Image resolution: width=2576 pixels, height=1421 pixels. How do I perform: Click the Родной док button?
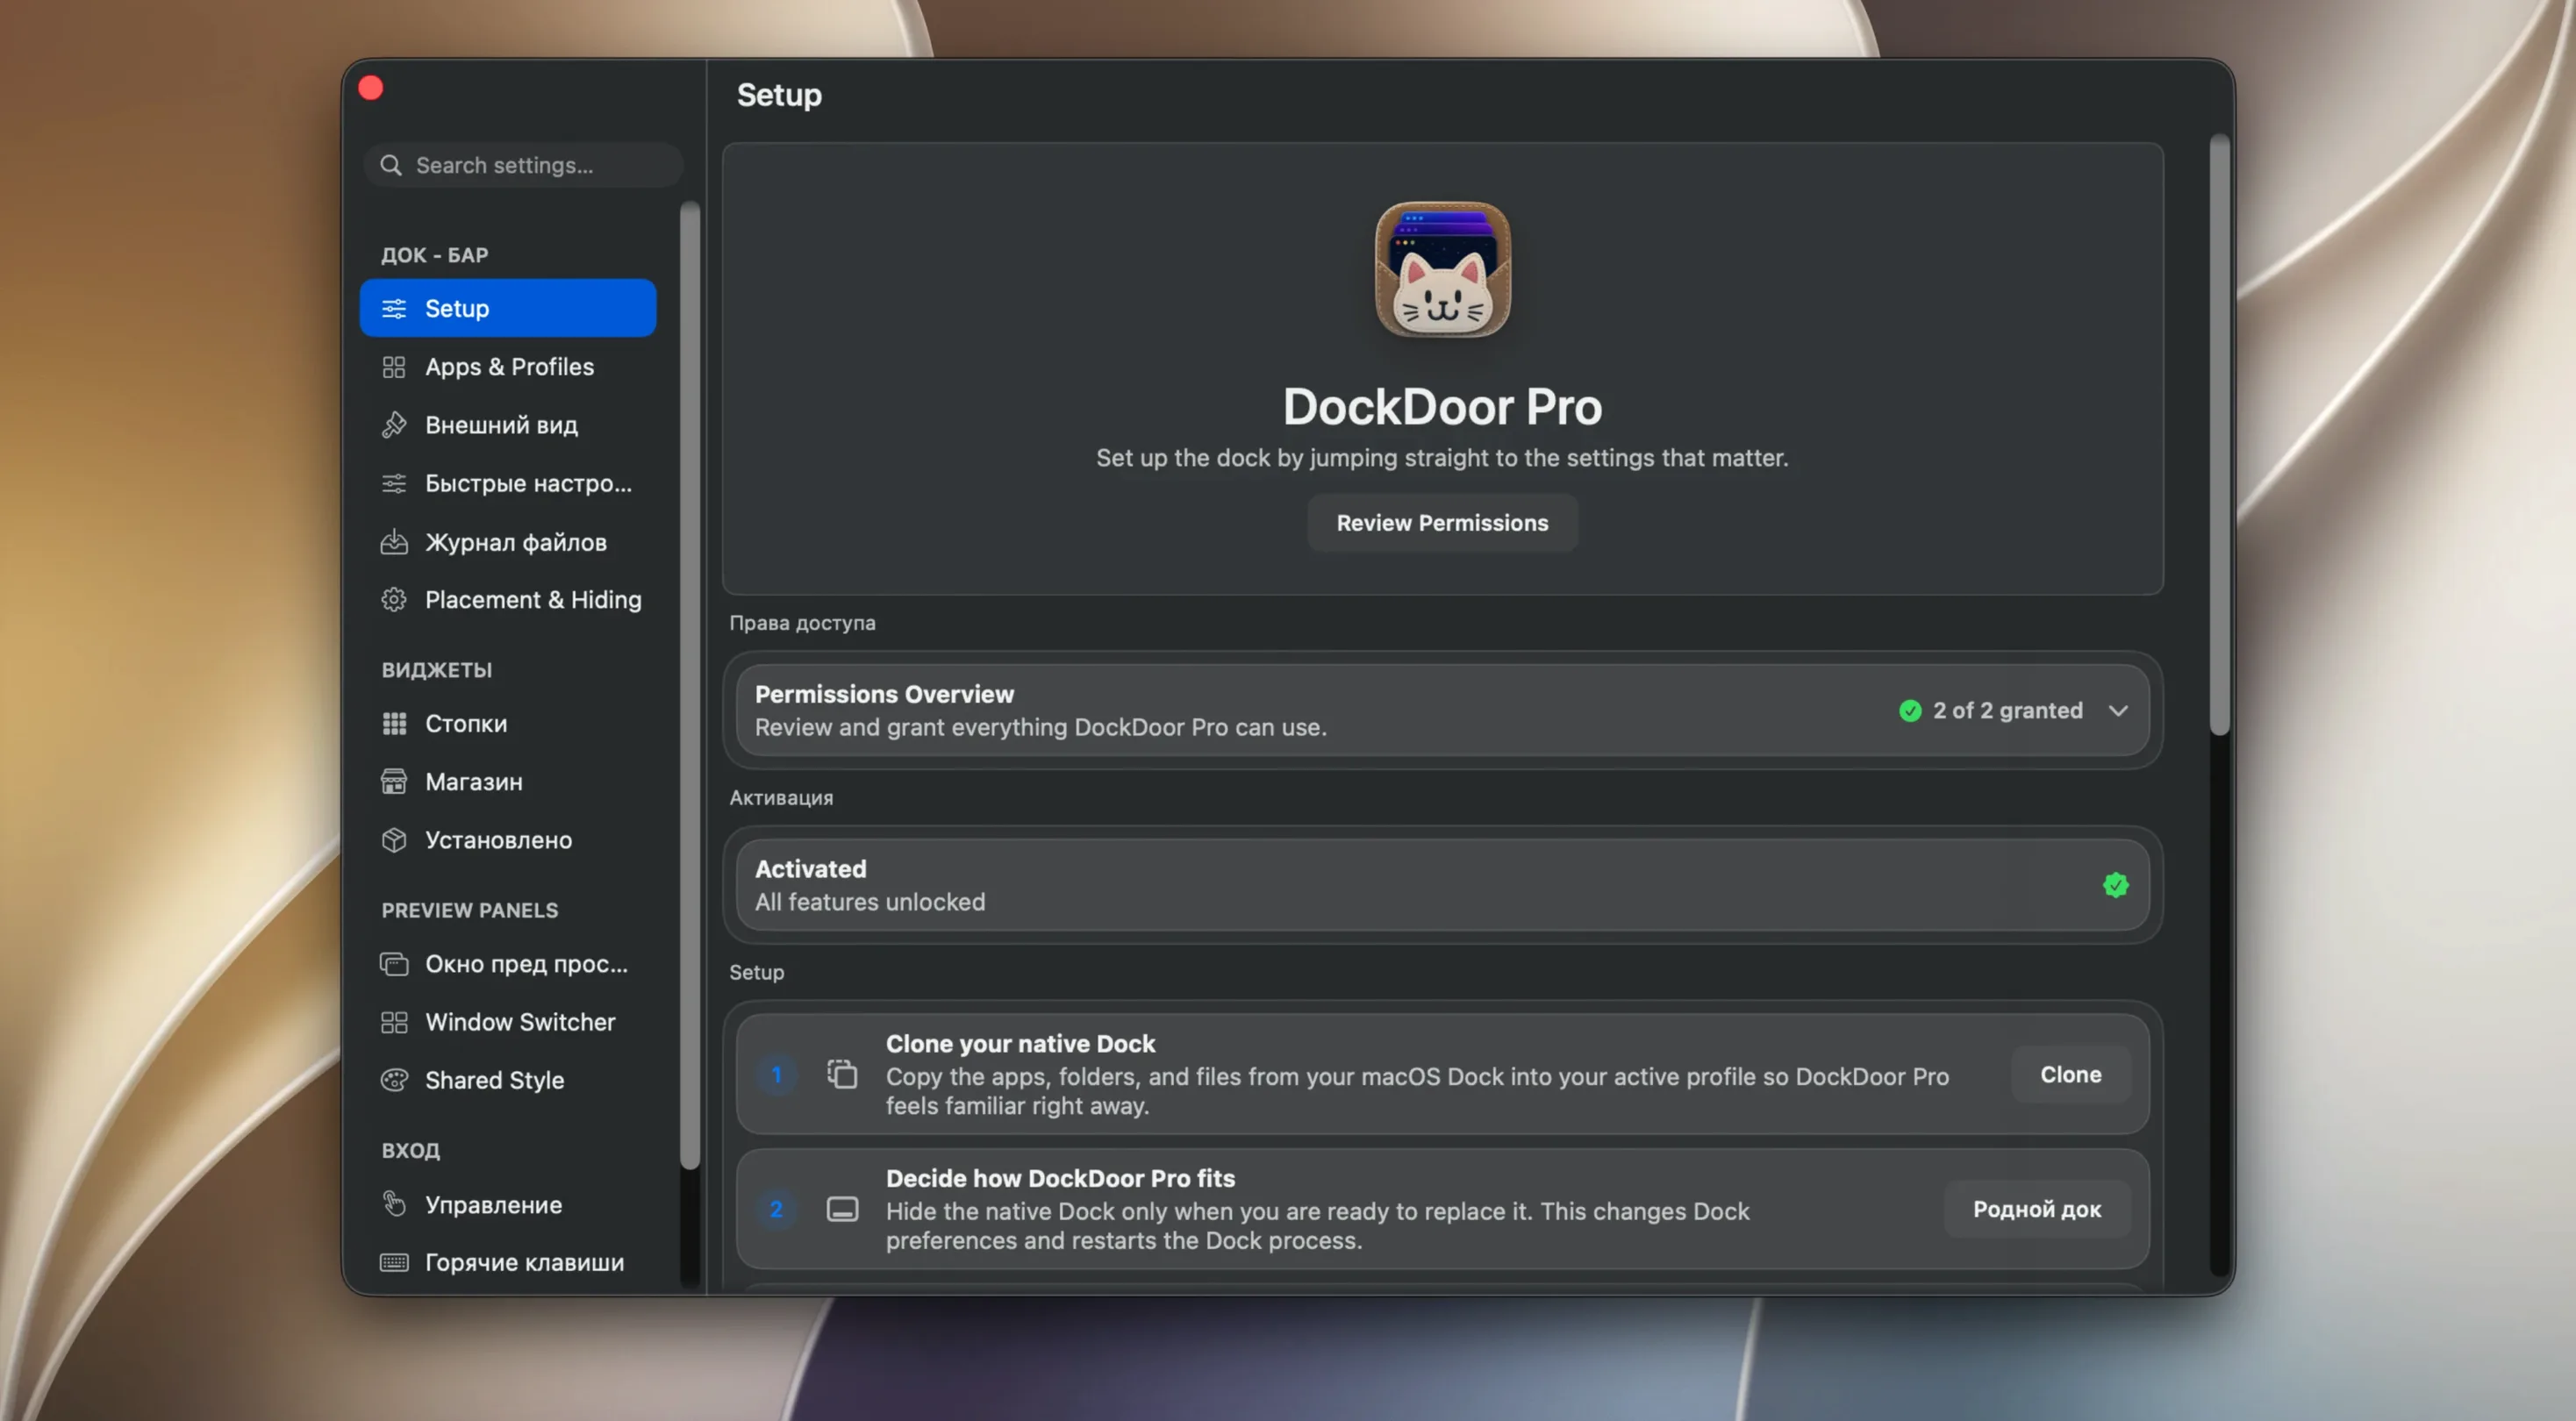pyautogui.click(x=2036, y=1209)
